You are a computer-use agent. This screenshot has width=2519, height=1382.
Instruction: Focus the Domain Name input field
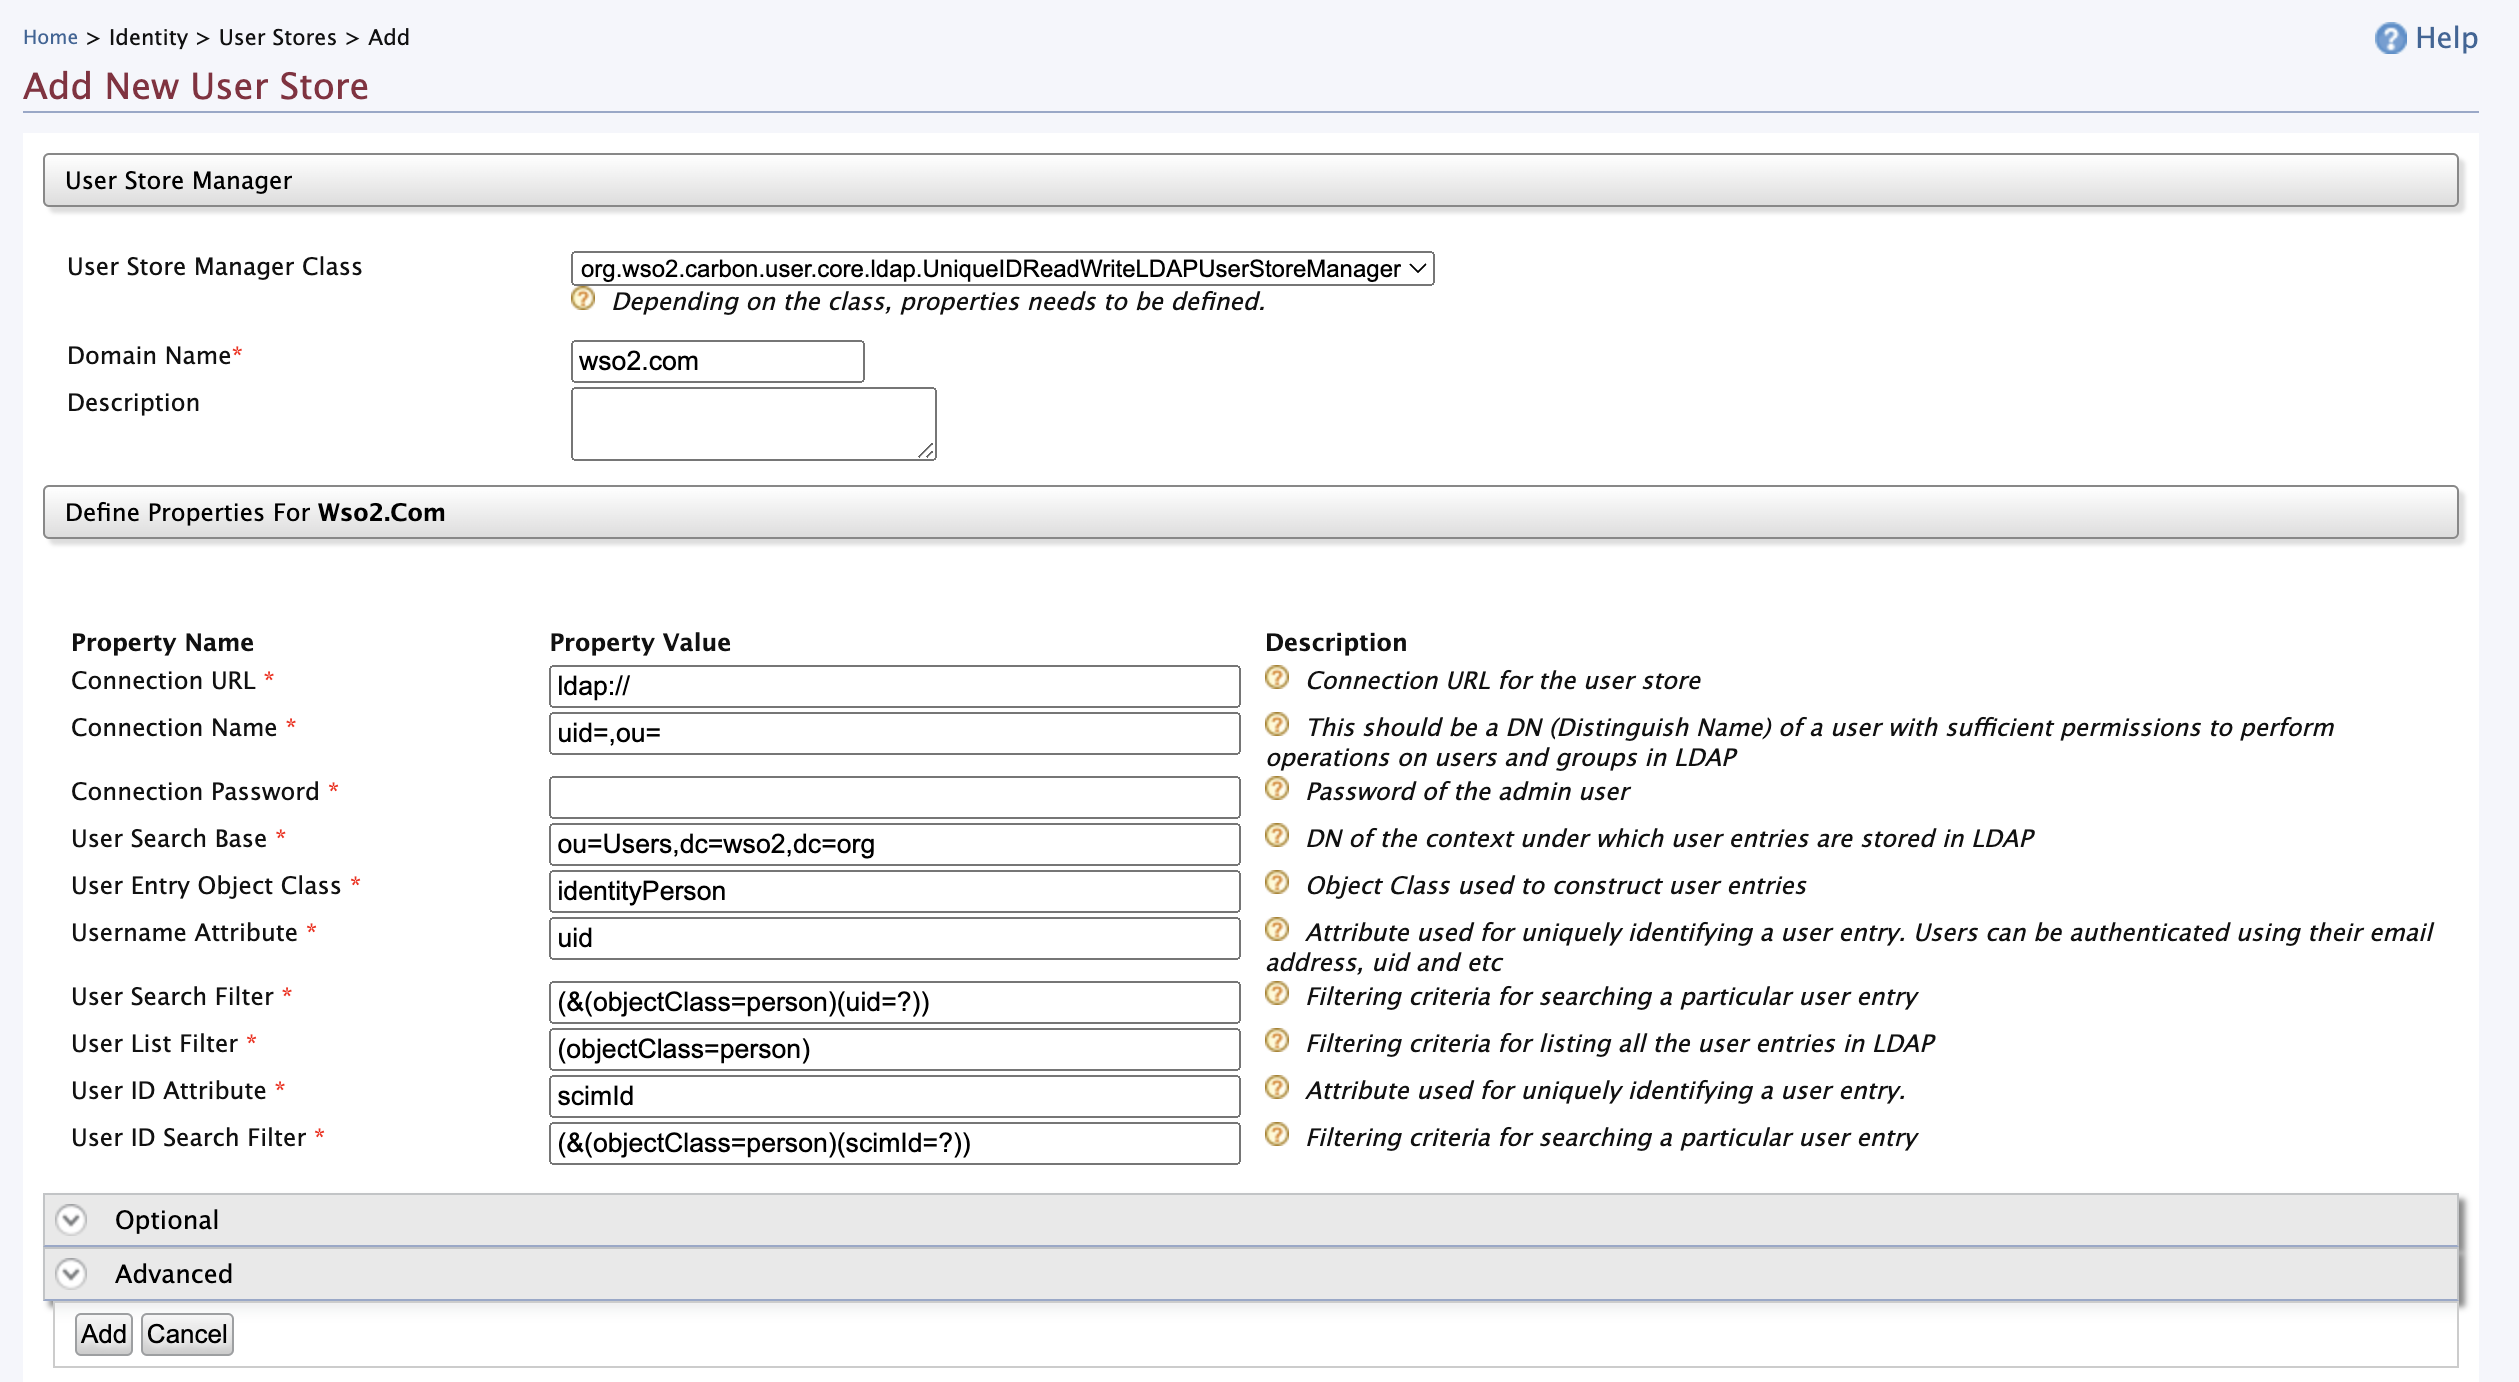click(717, 361)
